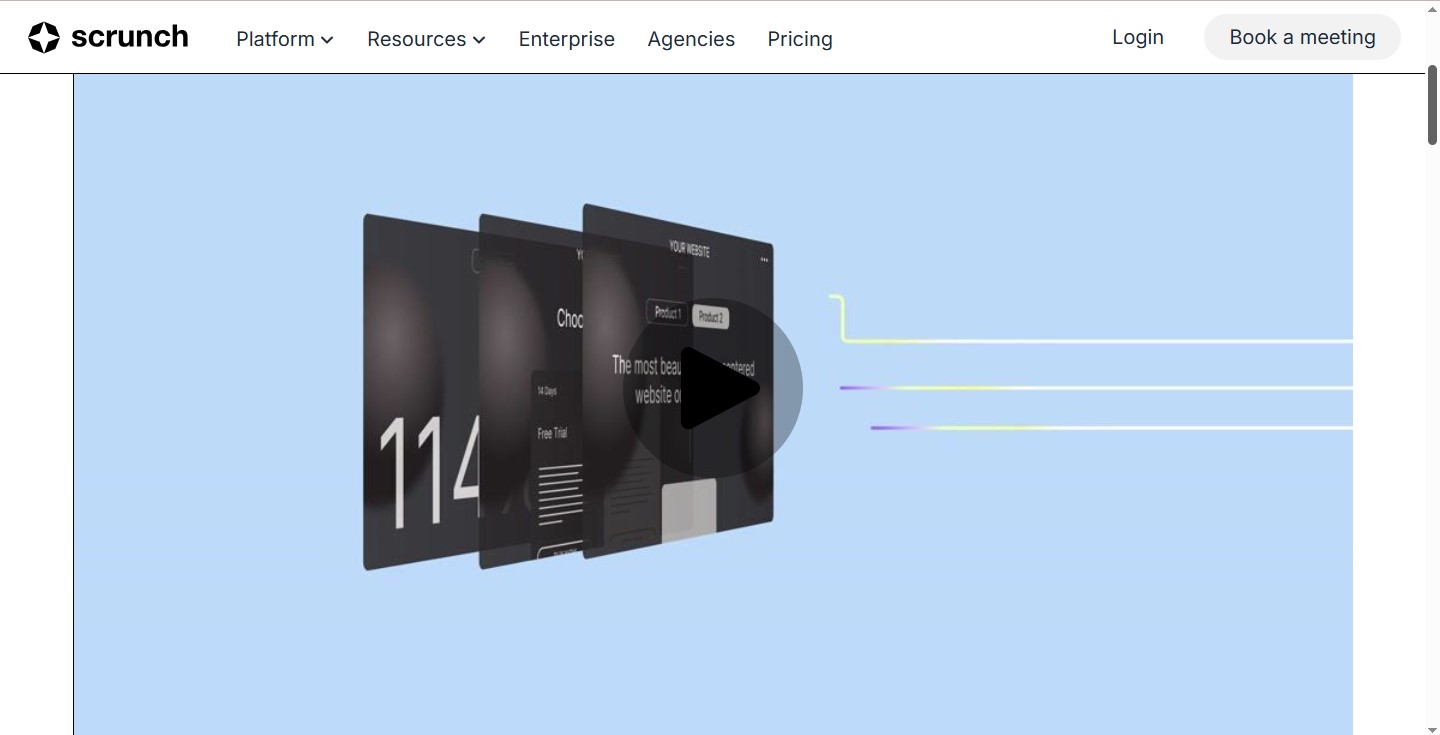Screen dimensions: 1440x735
Task: Go to the Enterprise page
Action: pyautogui.click(x=567, y=39)
